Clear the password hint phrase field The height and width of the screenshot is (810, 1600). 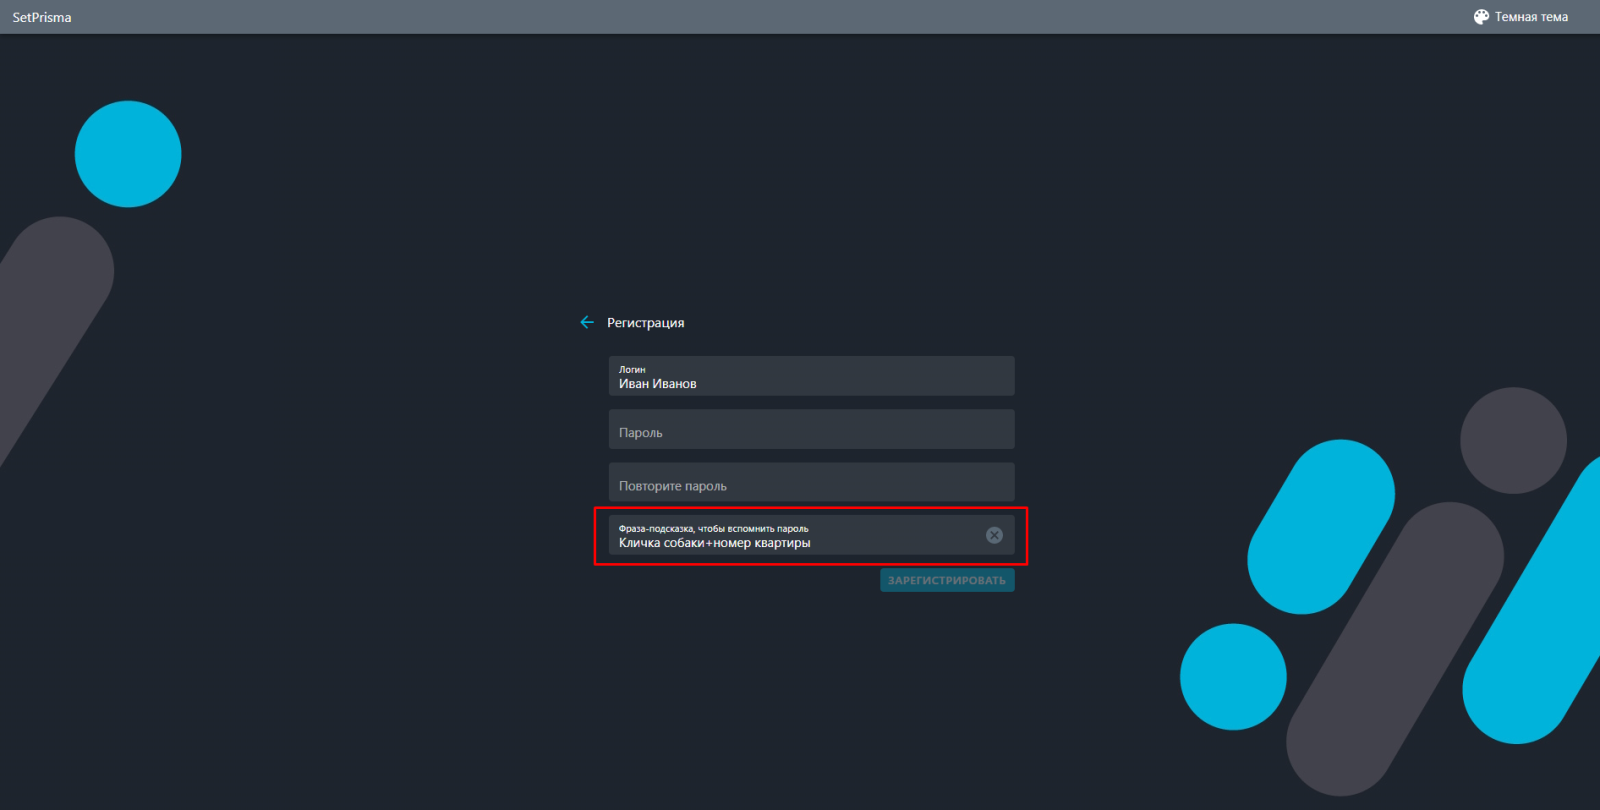coord(994,535)
